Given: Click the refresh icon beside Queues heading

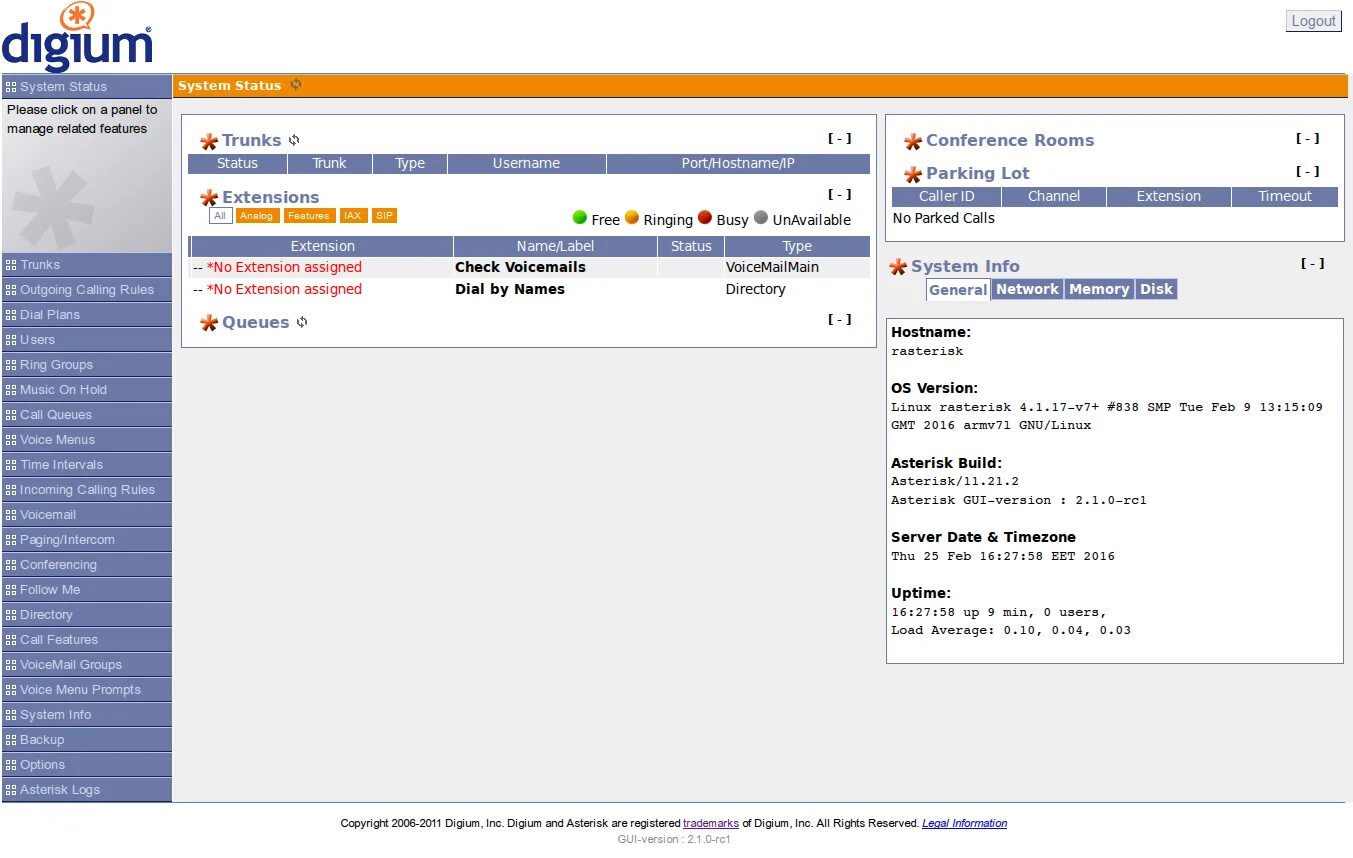Looking at the screenshot, I should tap(302, 322).
